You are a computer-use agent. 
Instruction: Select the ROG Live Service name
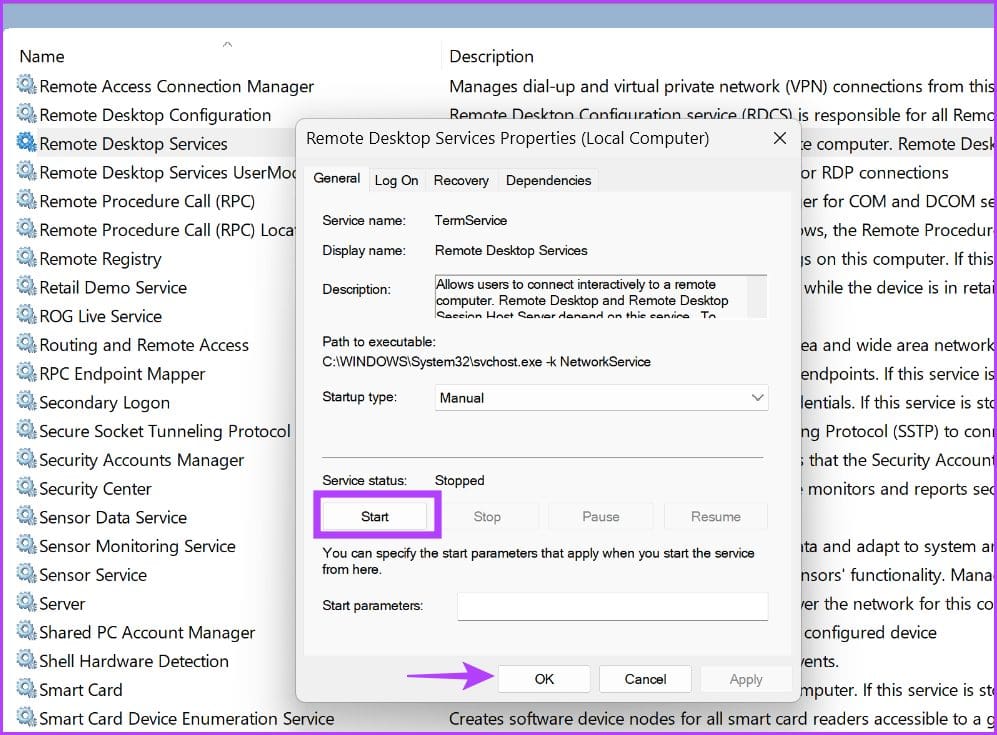click(100, 316)
